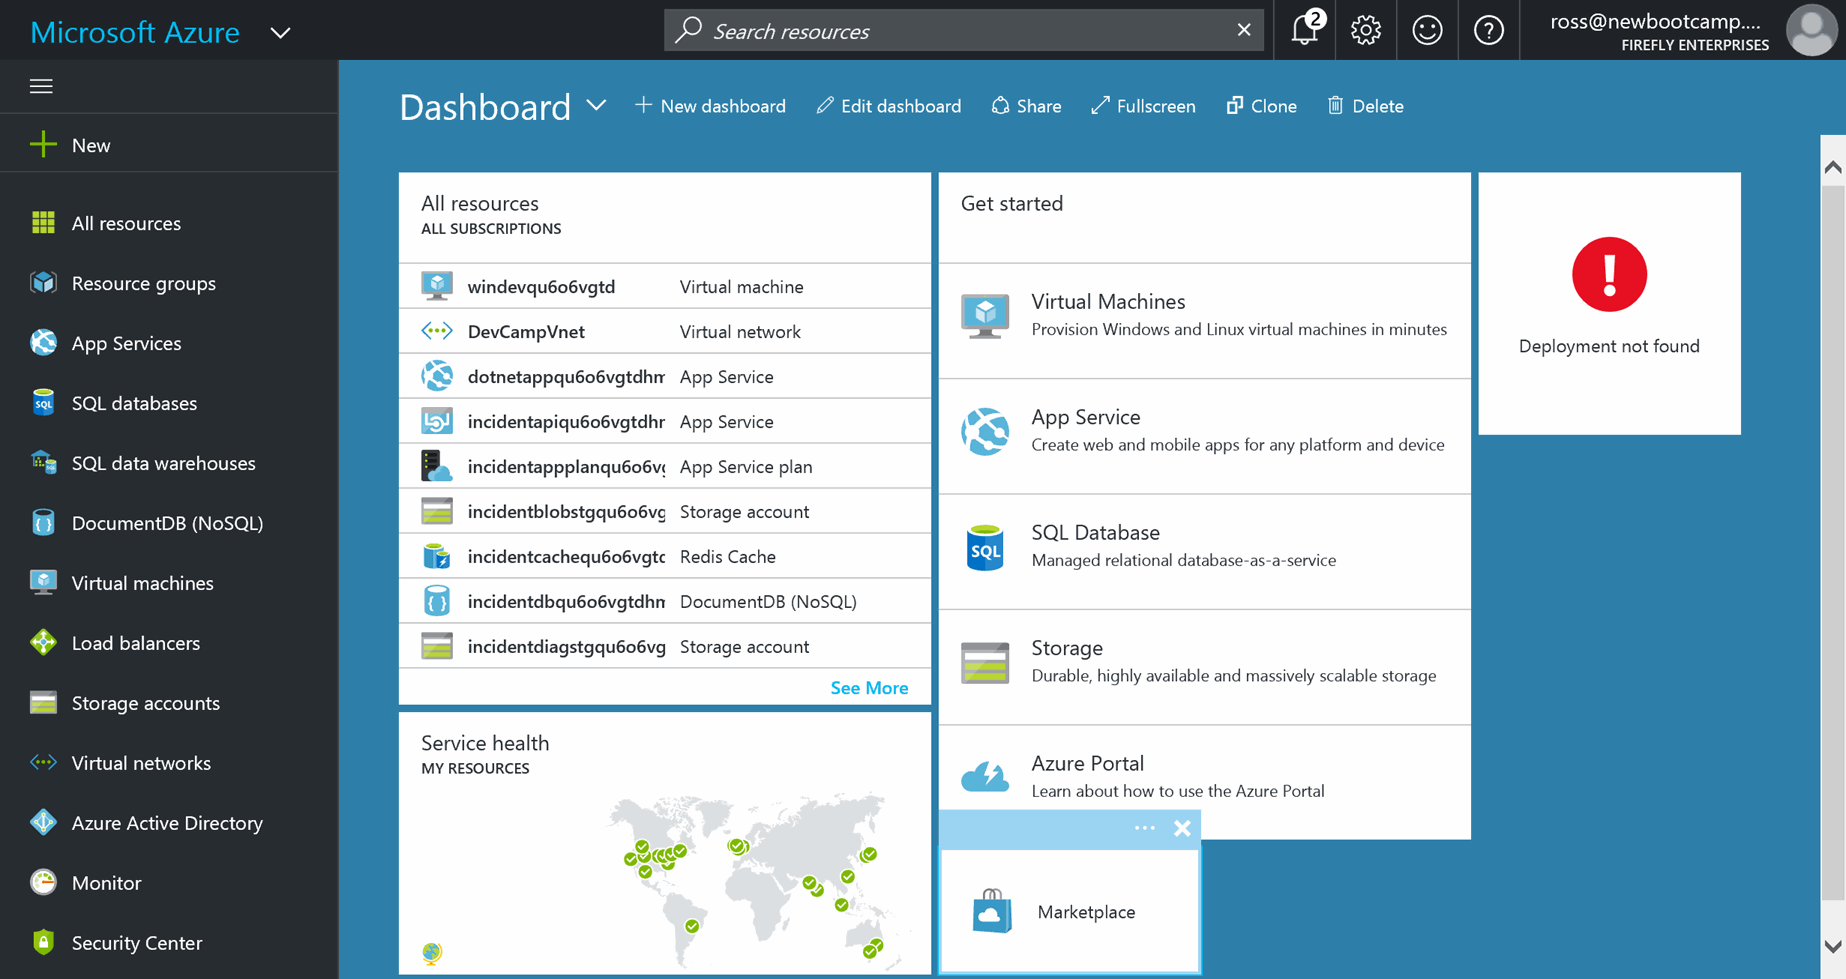
Task: Click the Resource groups cube icon
Action: 43,282
